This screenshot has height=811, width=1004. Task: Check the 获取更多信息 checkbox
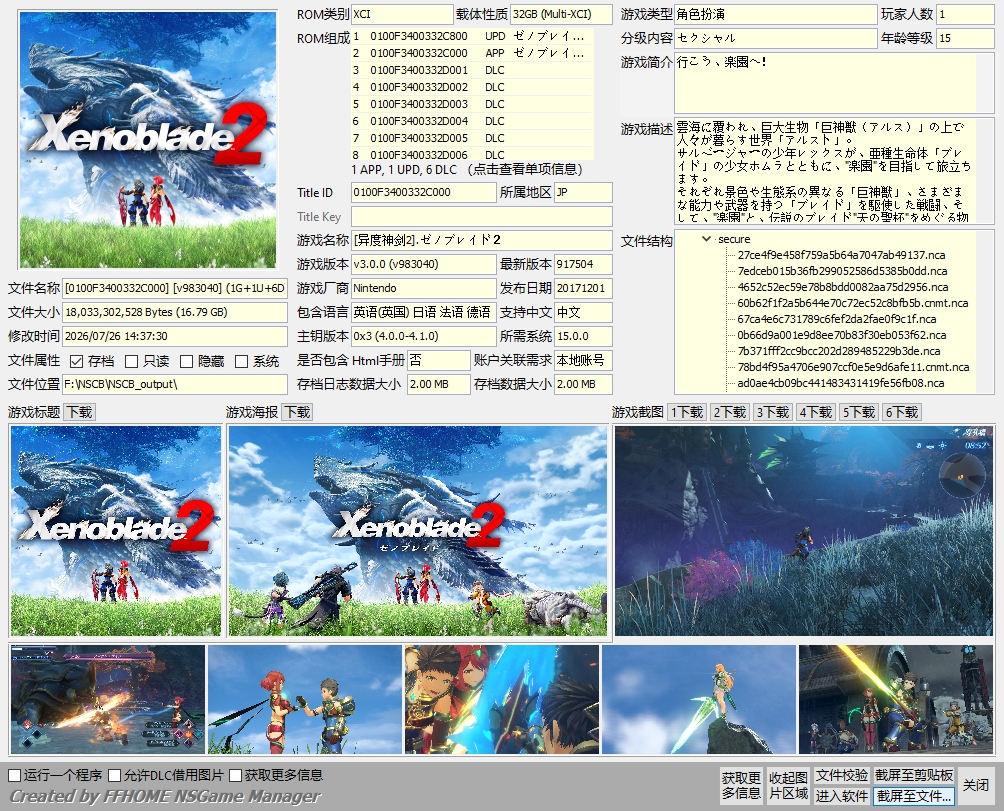(236, 776)
